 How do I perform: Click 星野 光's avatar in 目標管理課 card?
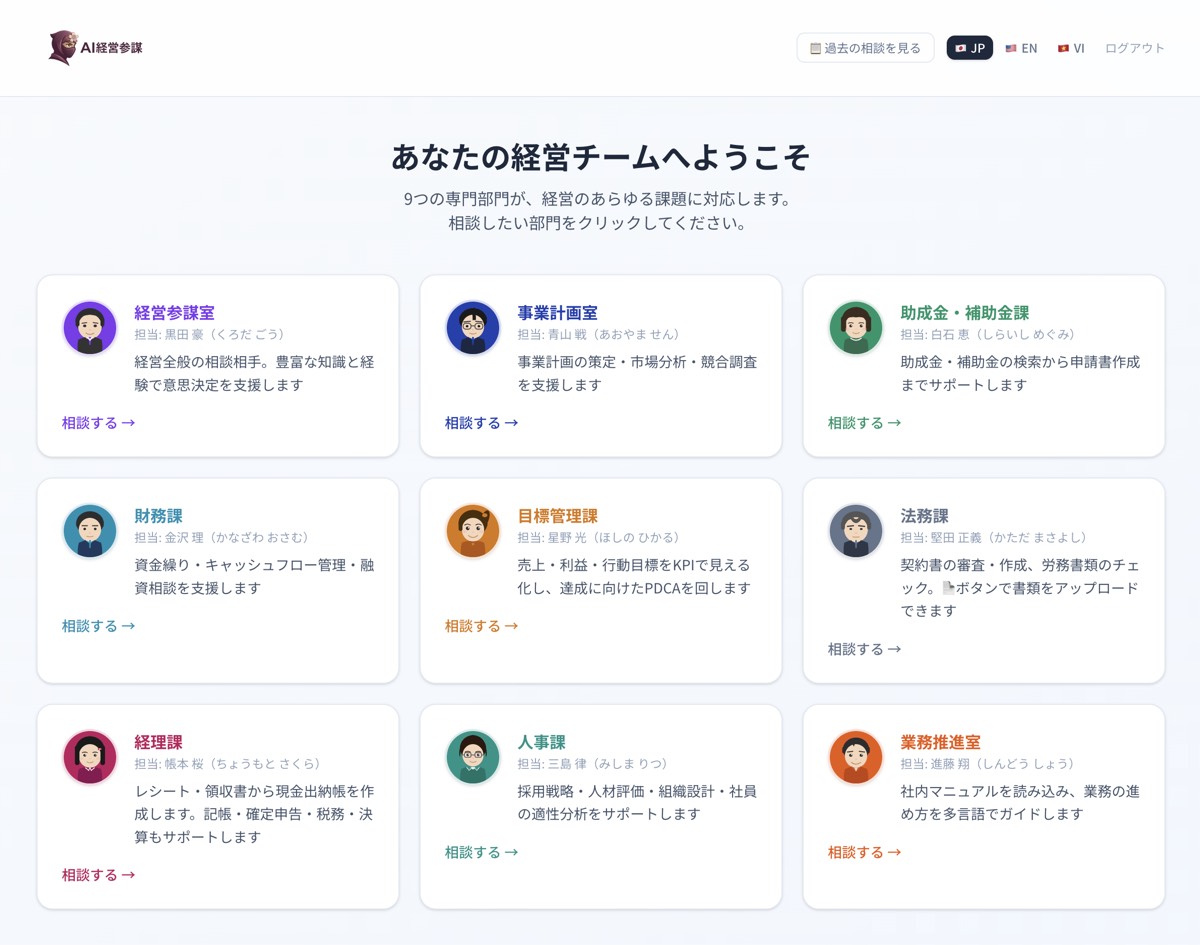472,530
